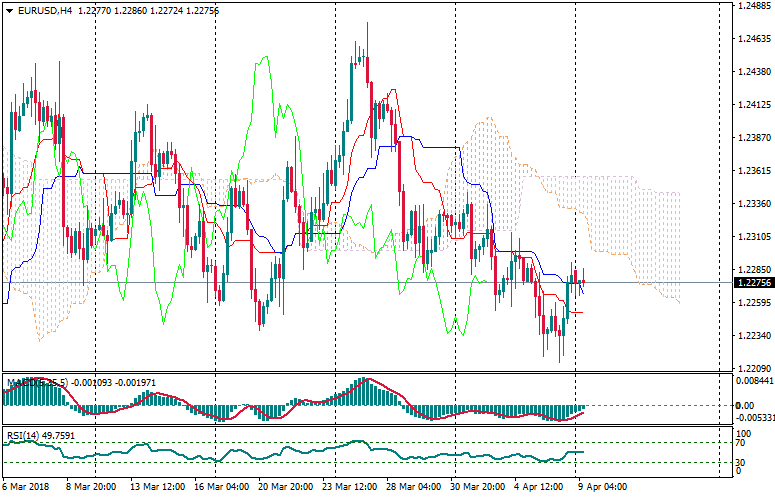Click the 6 Mar 2018 date label
Viewport: 775px width, 498px height.
pos(26,487)
